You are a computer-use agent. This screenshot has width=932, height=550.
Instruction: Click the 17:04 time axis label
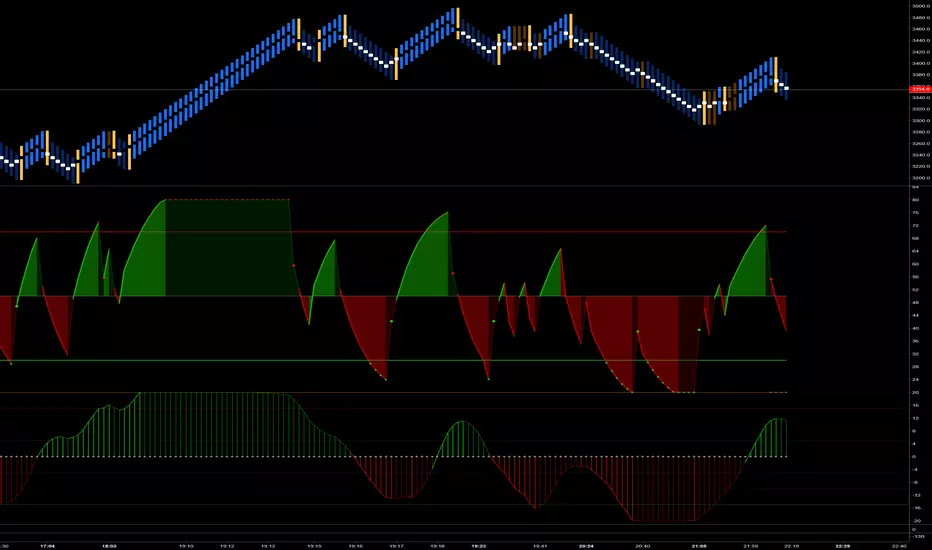point(48,545)
